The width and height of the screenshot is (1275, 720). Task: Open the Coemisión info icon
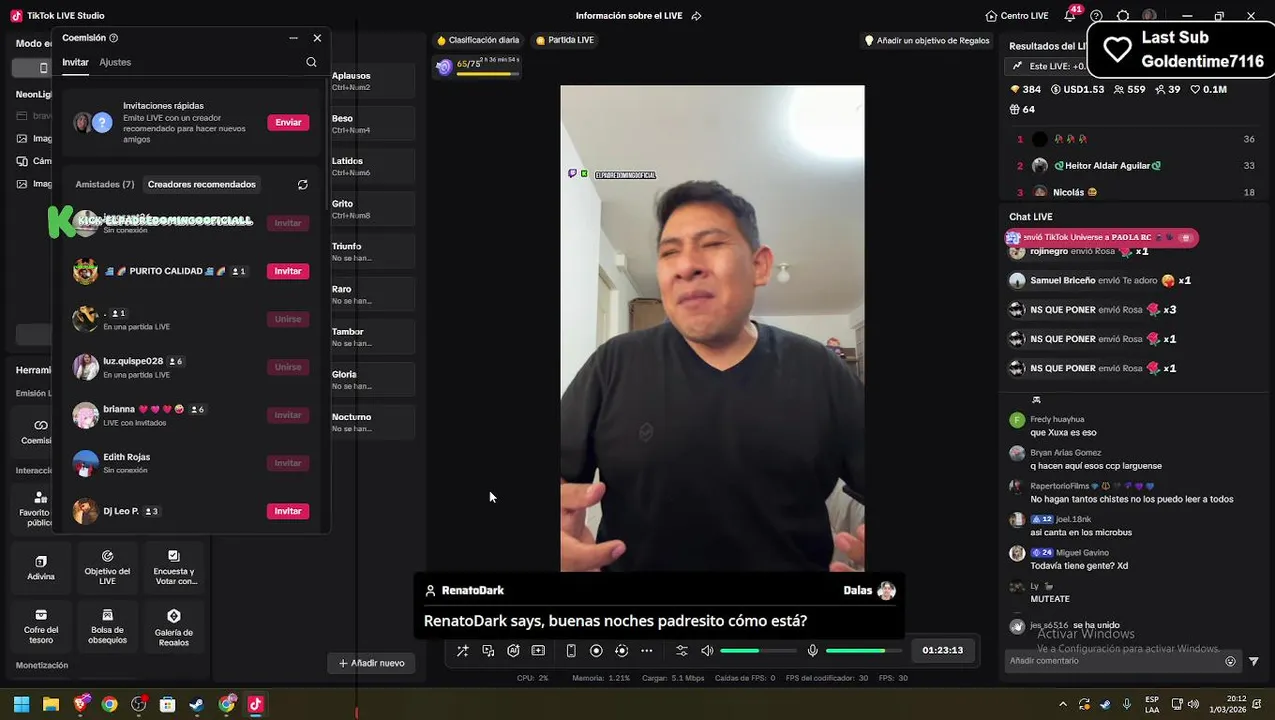(113, 38)
